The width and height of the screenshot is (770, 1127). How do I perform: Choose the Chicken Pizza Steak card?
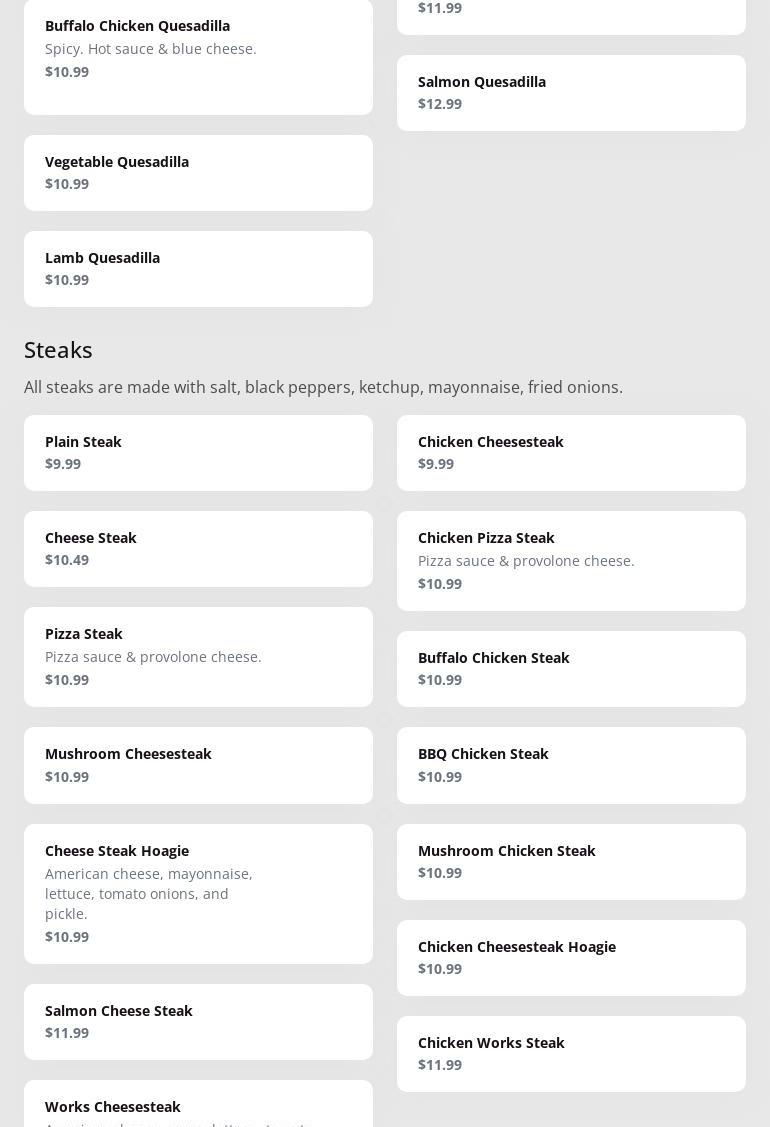(x=571, y=561)
